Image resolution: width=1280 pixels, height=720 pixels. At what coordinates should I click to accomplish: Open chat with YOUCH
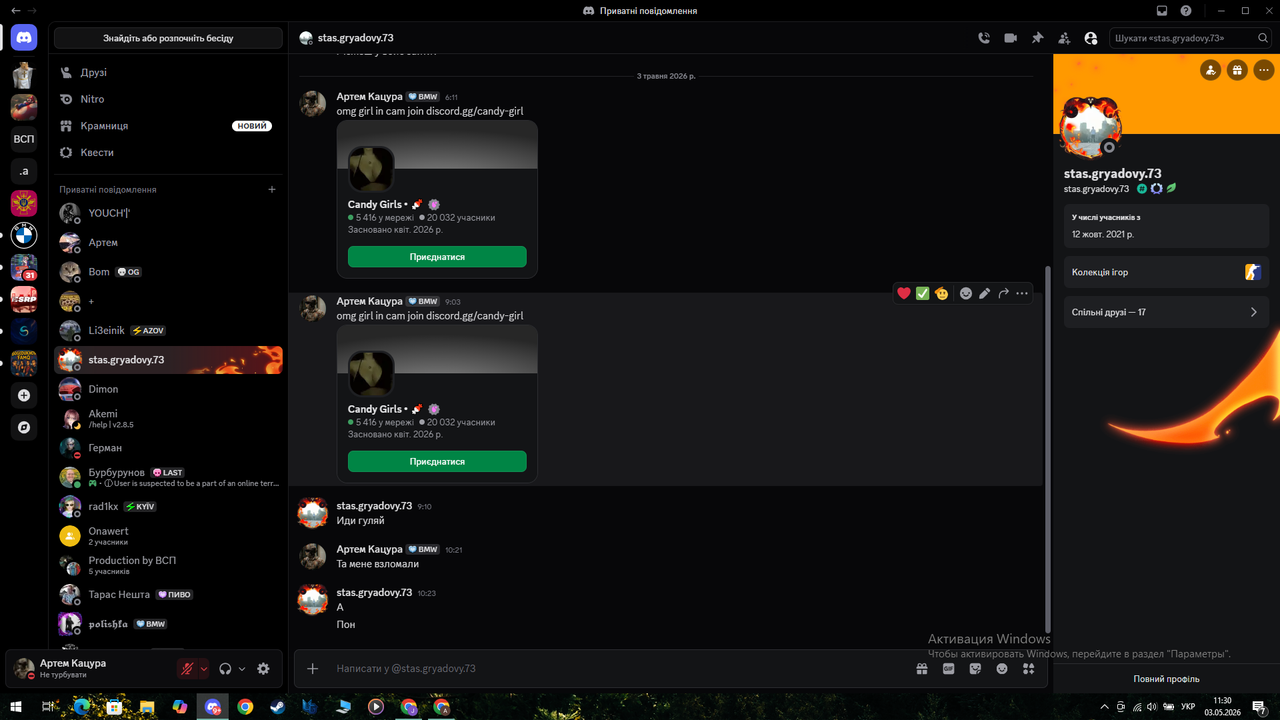point(168,213)
